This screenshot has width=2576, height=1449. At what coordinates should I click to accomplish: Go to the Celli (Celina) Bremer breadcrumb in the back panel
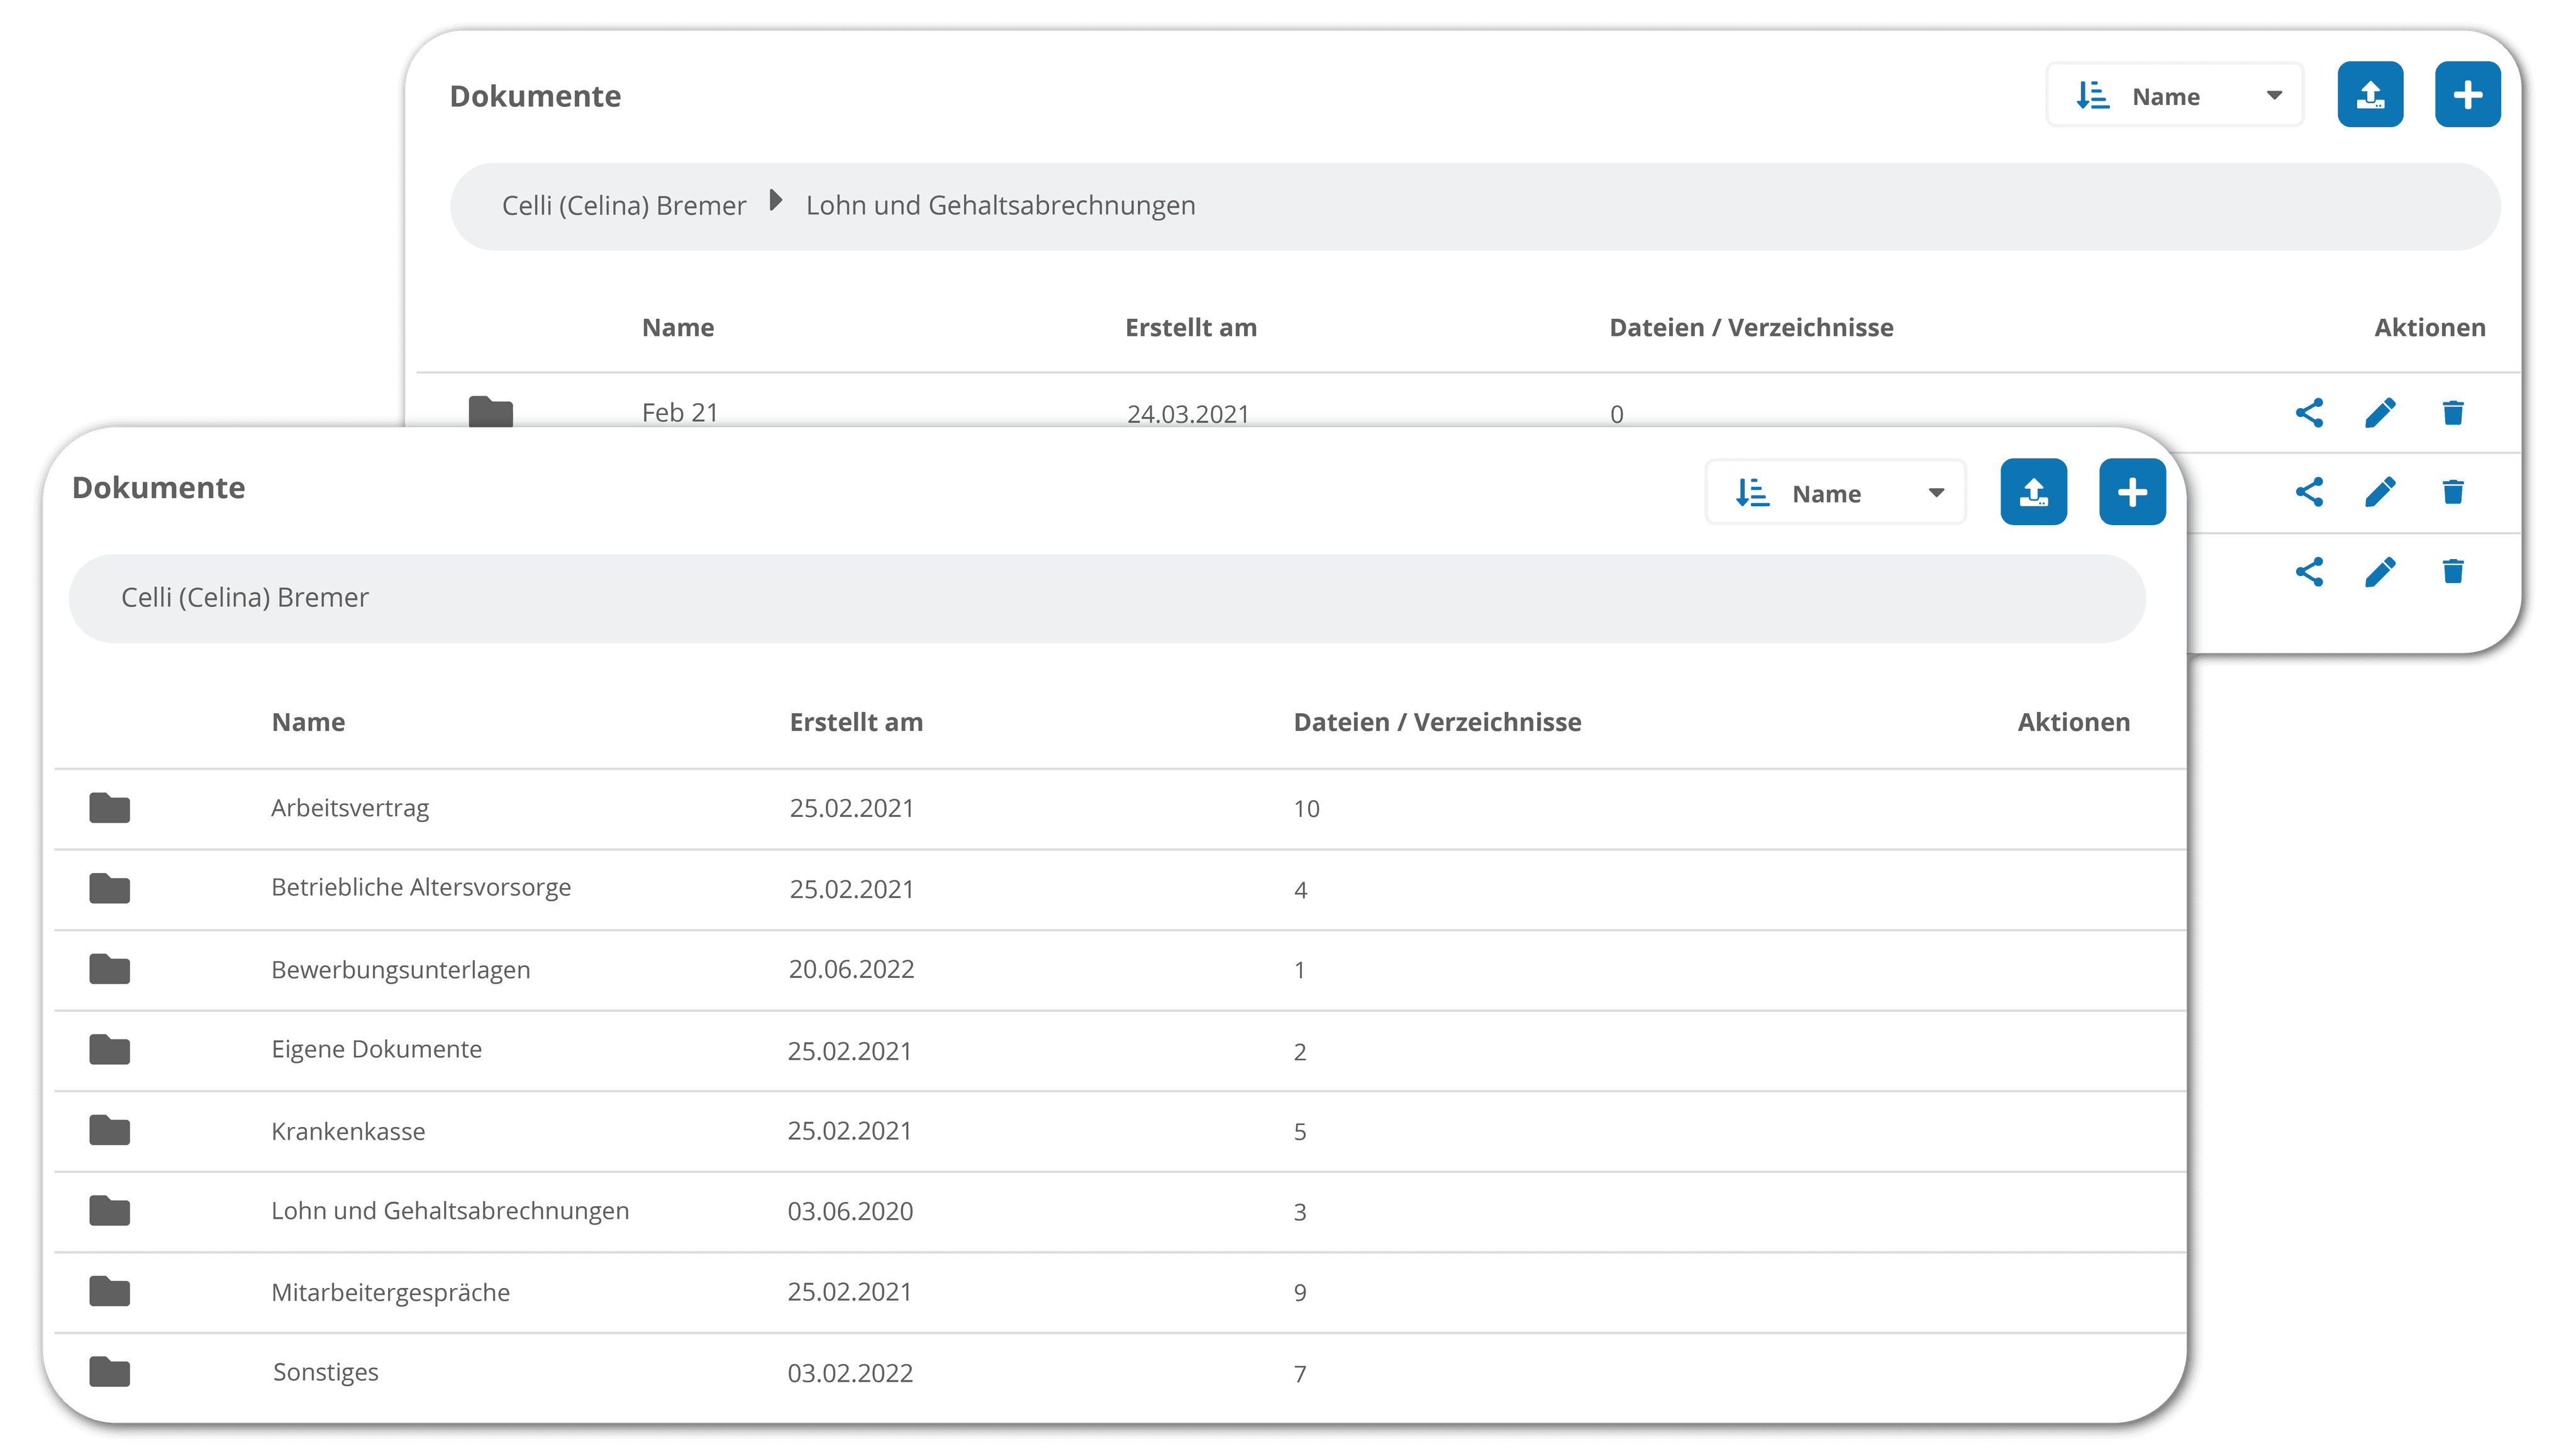tap(623, 206)
